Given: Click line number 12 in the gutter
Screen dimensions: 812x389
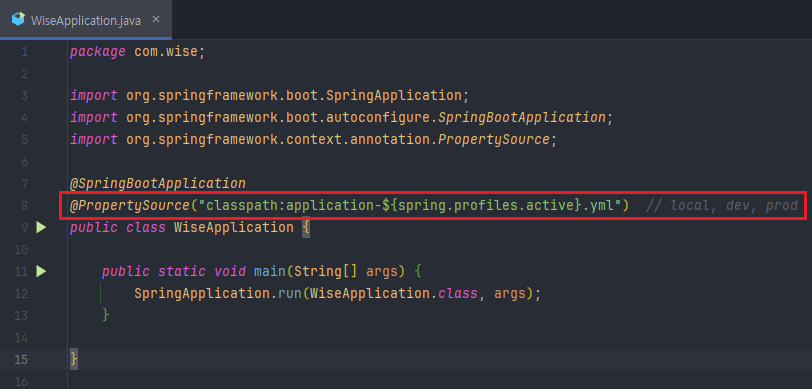Looking at the screenshot, I should coord(22,294).
